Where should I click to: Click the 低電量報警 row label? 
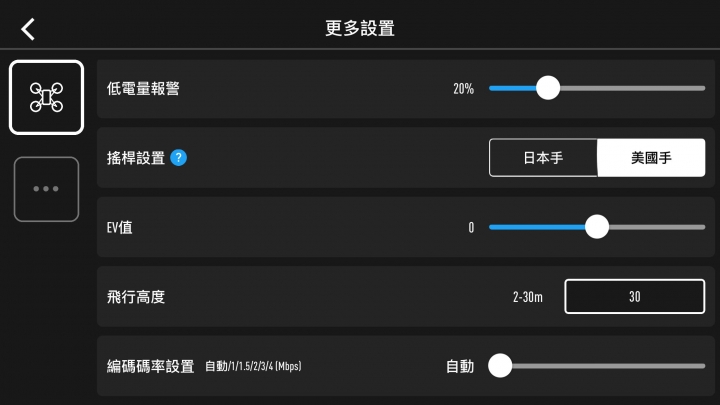pyautogui.click(x=143, y=89)
